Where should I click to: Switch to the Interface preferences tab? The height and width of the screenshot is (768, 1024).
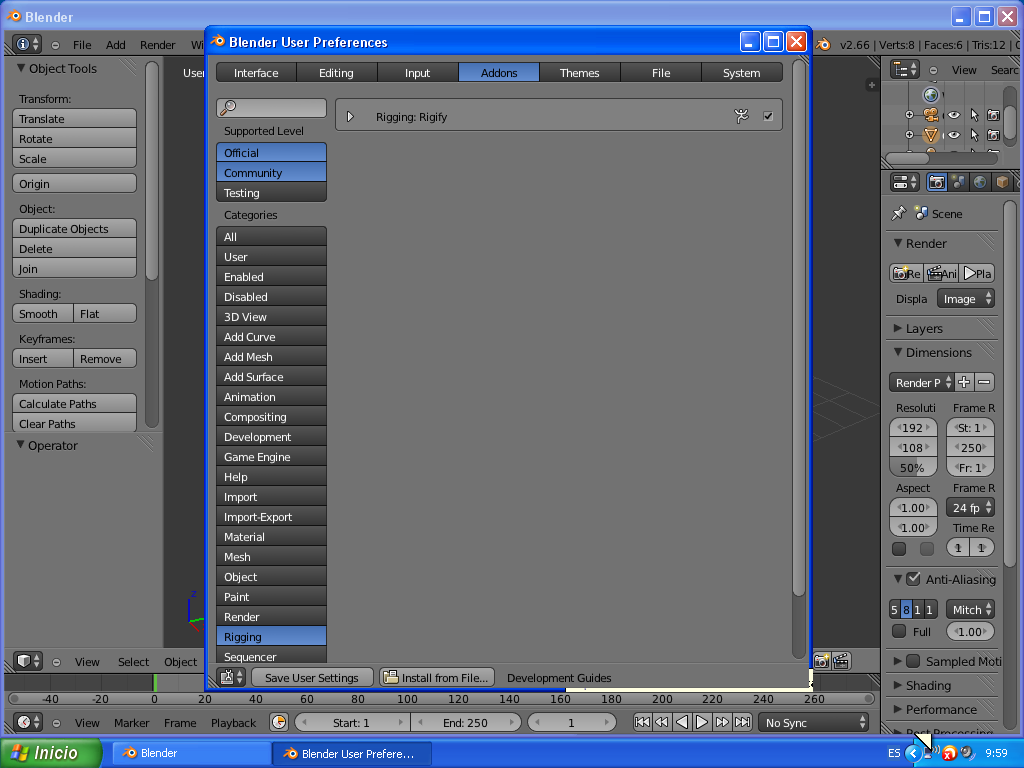(x=256, y=72)
